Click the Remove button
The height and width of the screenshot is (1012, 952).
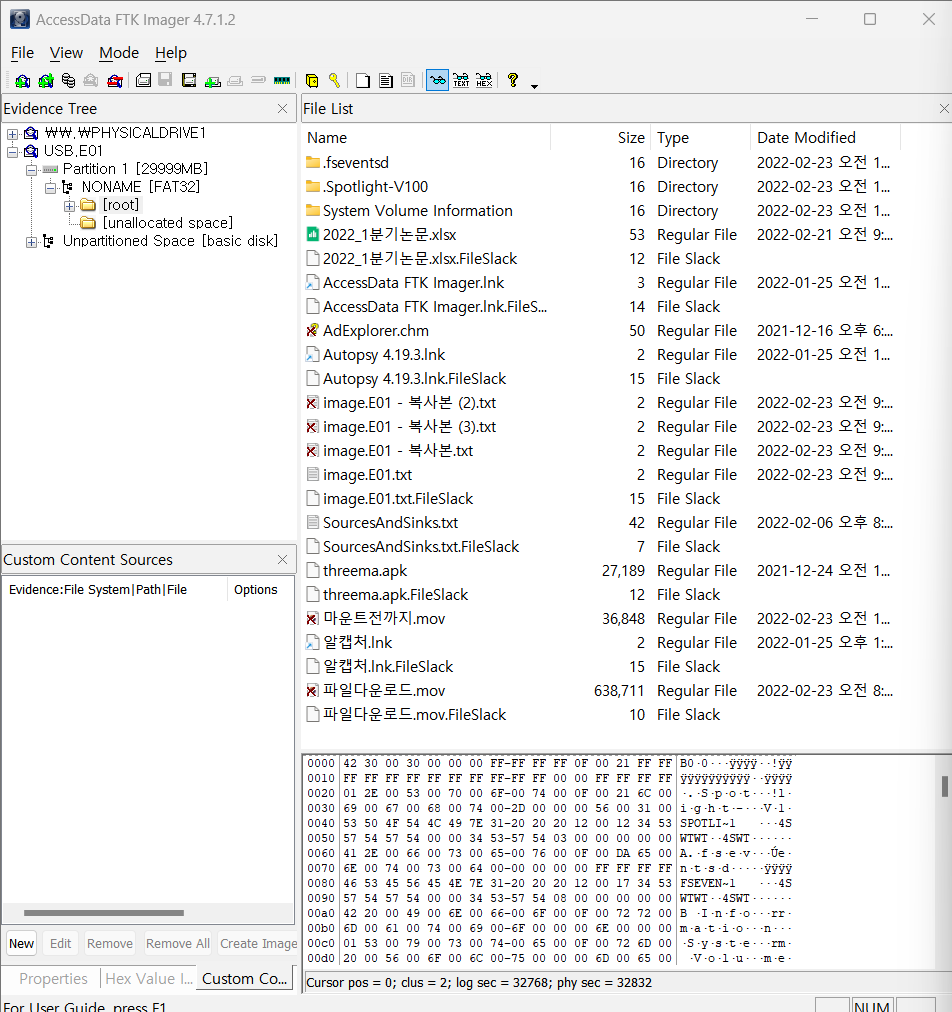pos(110,944)
